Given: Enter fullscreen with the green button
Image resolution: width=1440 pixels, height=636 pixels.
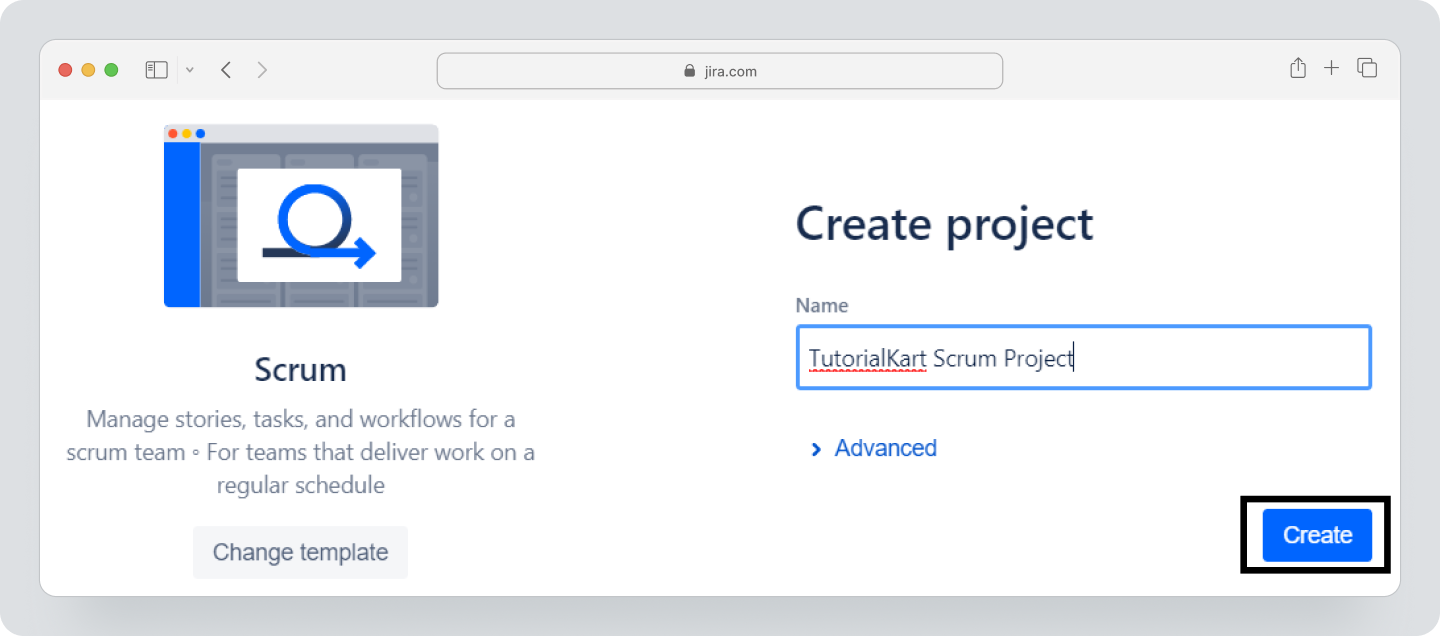Looking at the screenshot, I should [111, 69].
